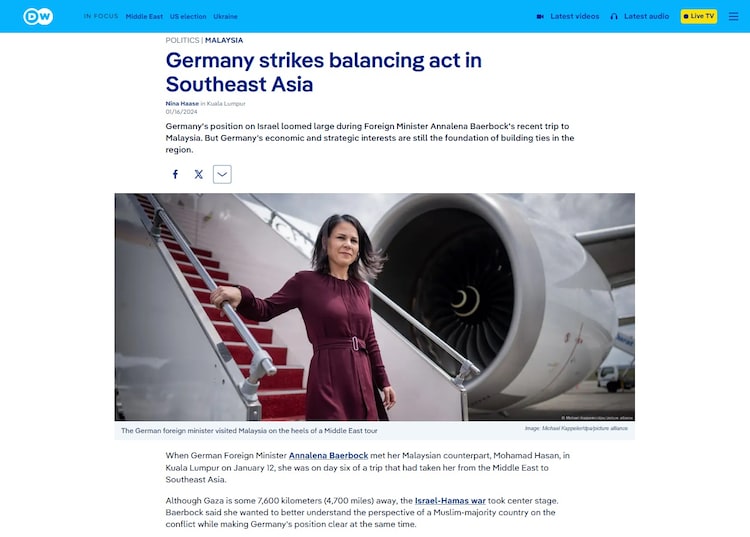This screenshot has height=537, width=750.
Task: Open the POLITICS section link
Action: [x=182, y=40]
